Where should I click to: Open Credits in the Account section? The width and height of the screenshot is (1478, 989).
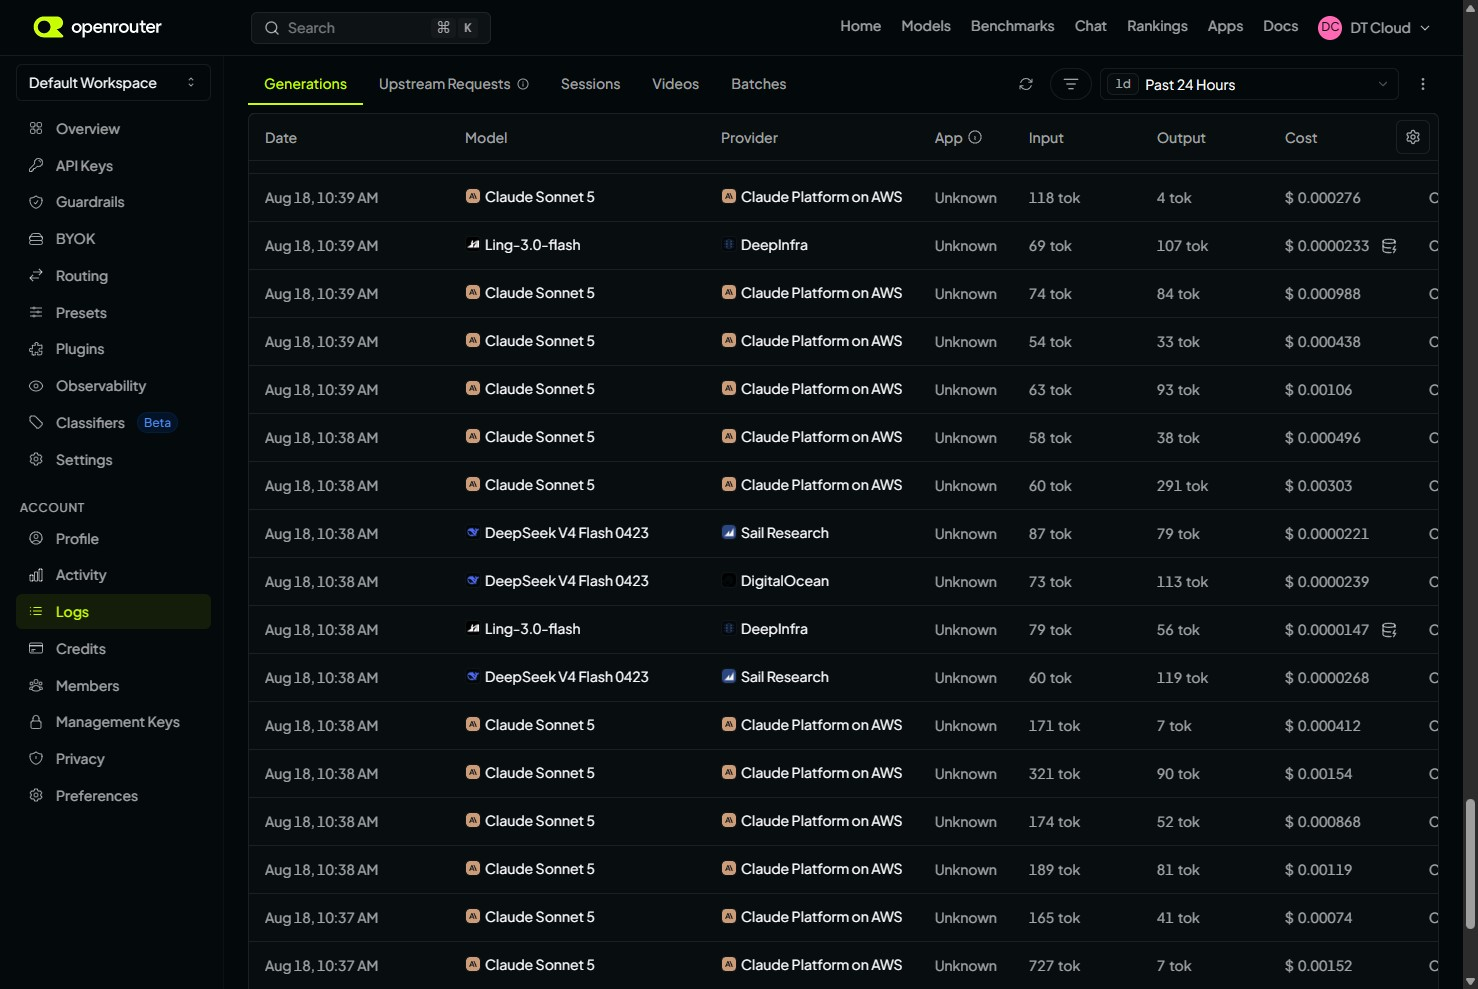[113, 649]
